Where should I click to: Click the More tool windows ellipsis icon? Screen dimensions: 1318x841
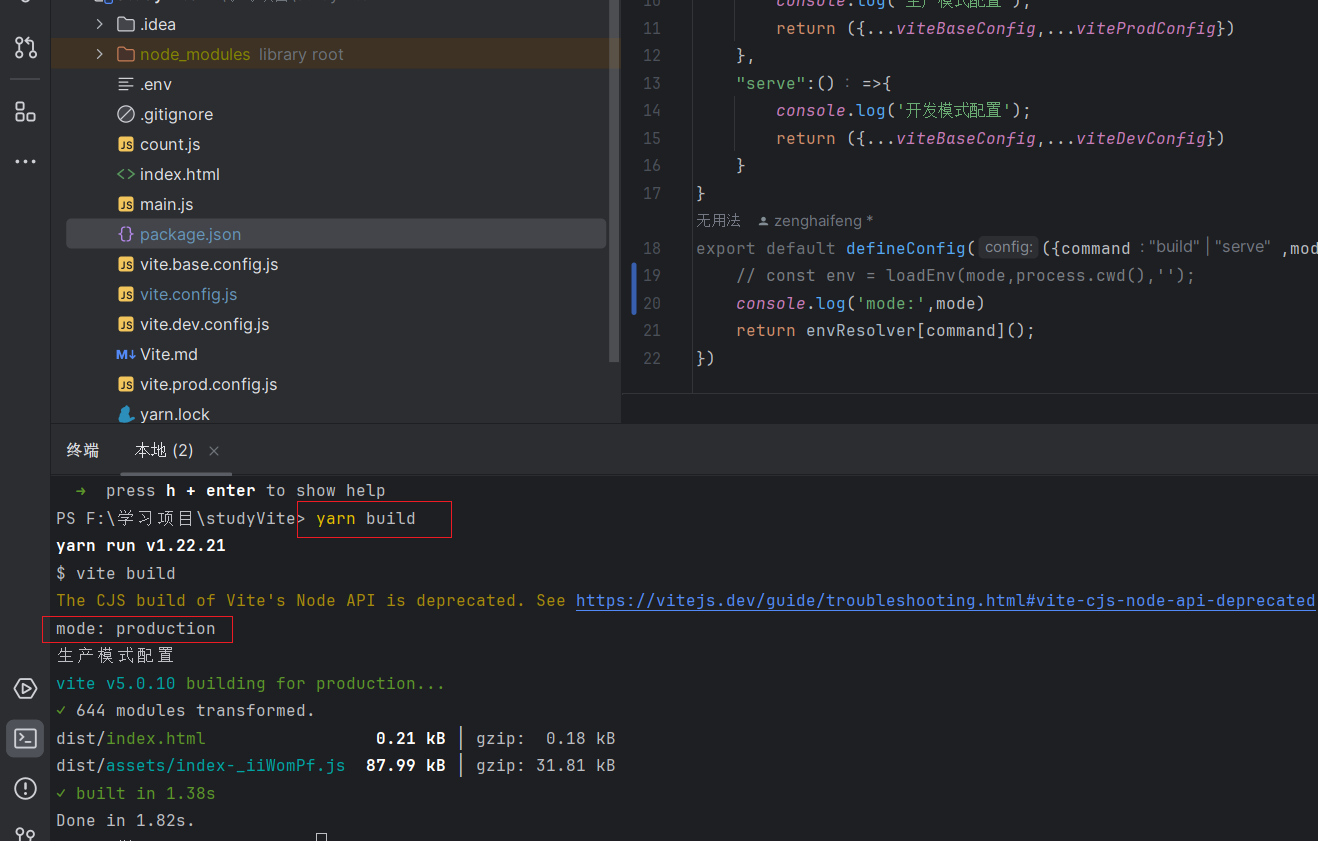tap(25, 161)
